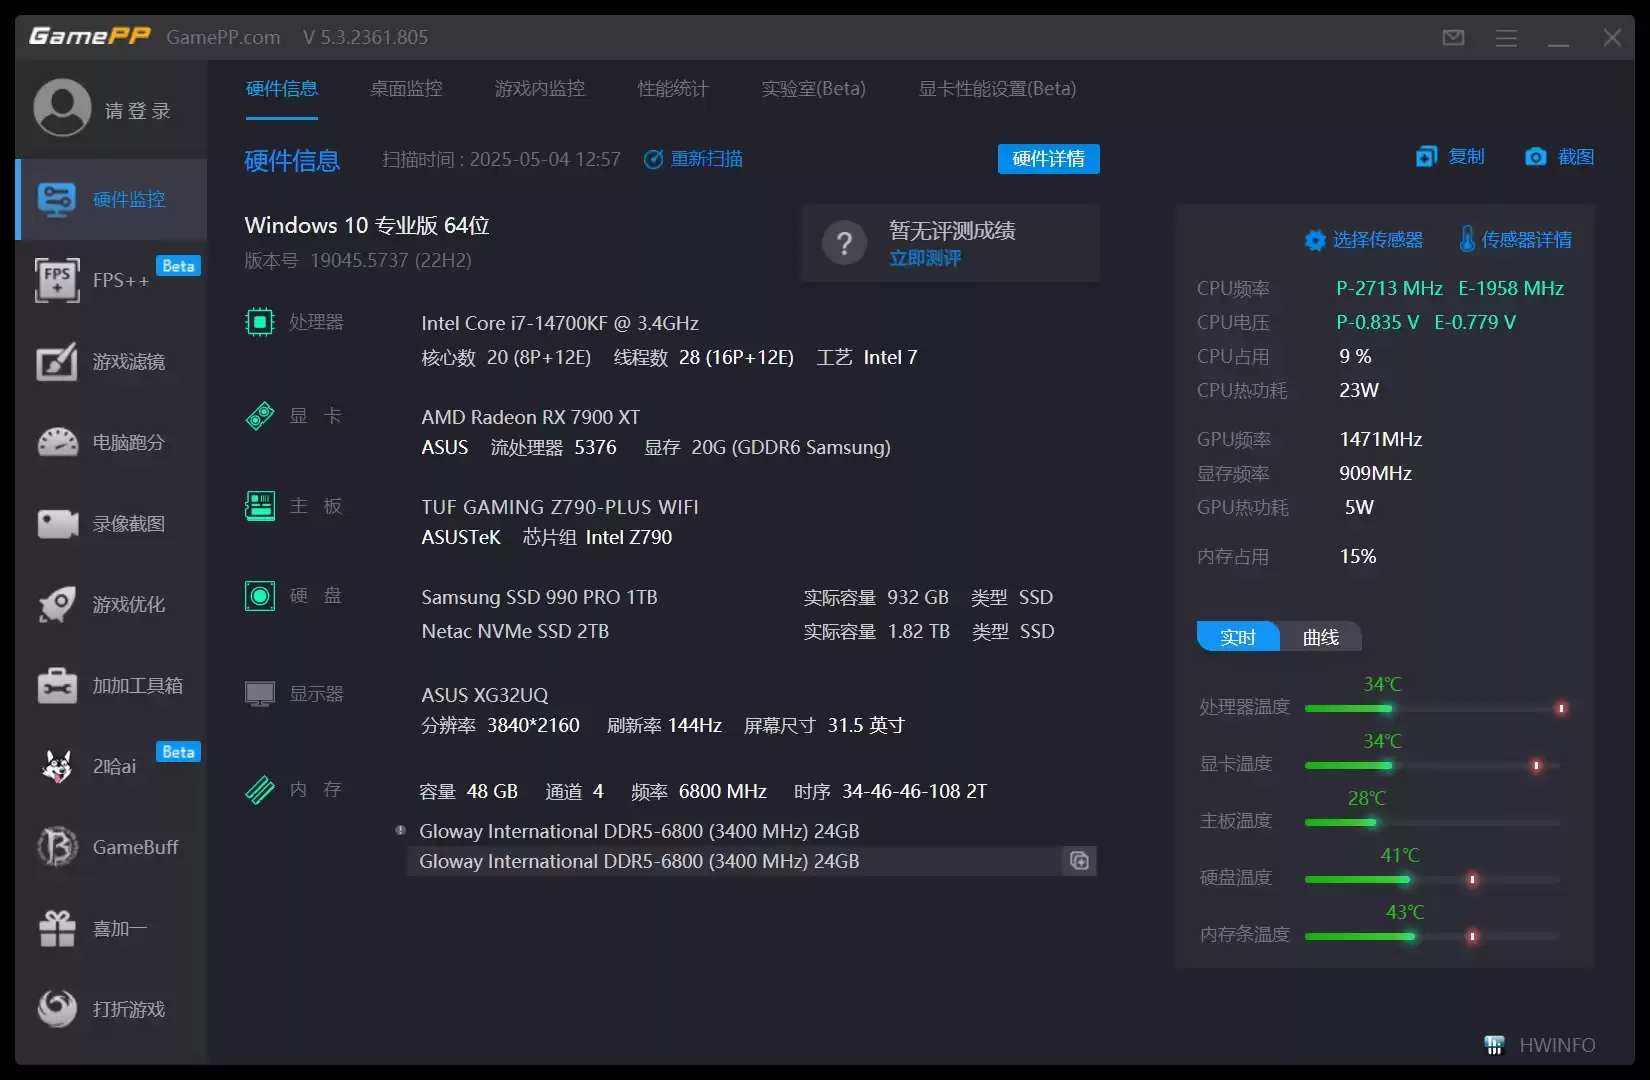Click the question mark benchmark score icon

click(844, 243)
